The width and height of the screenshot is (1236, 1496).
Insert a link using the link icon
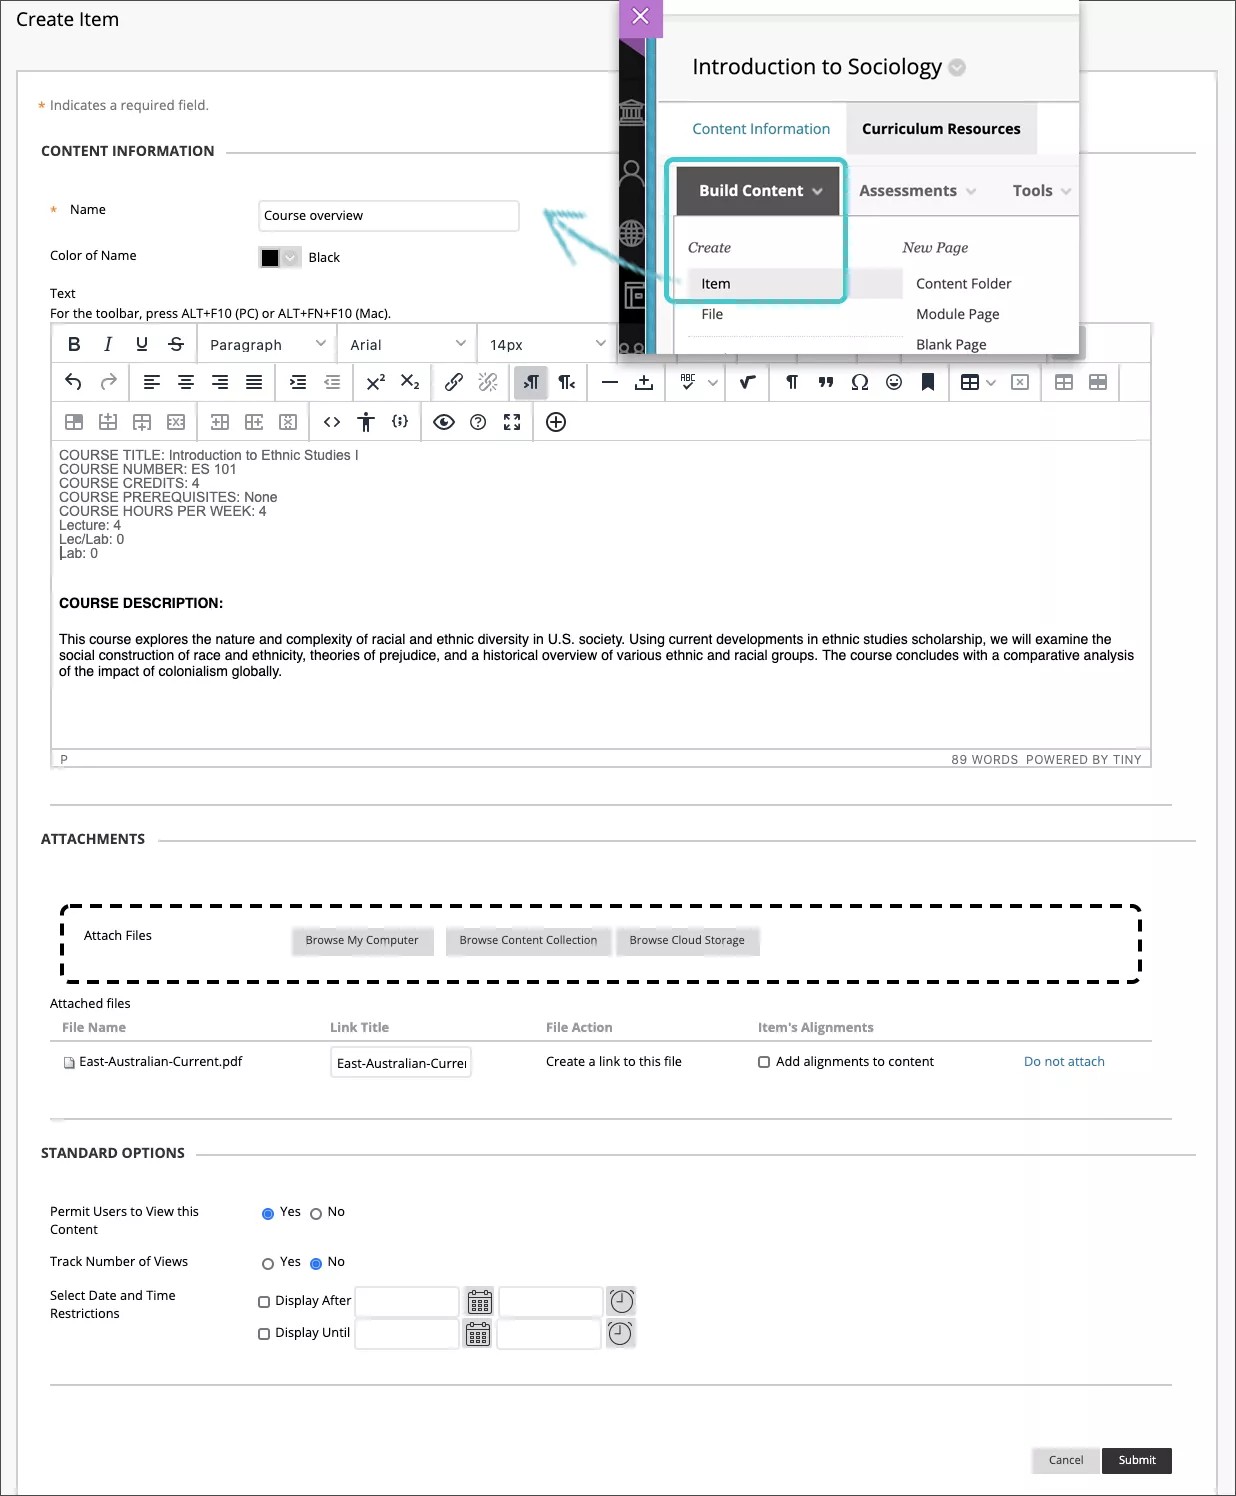[455, 382]
